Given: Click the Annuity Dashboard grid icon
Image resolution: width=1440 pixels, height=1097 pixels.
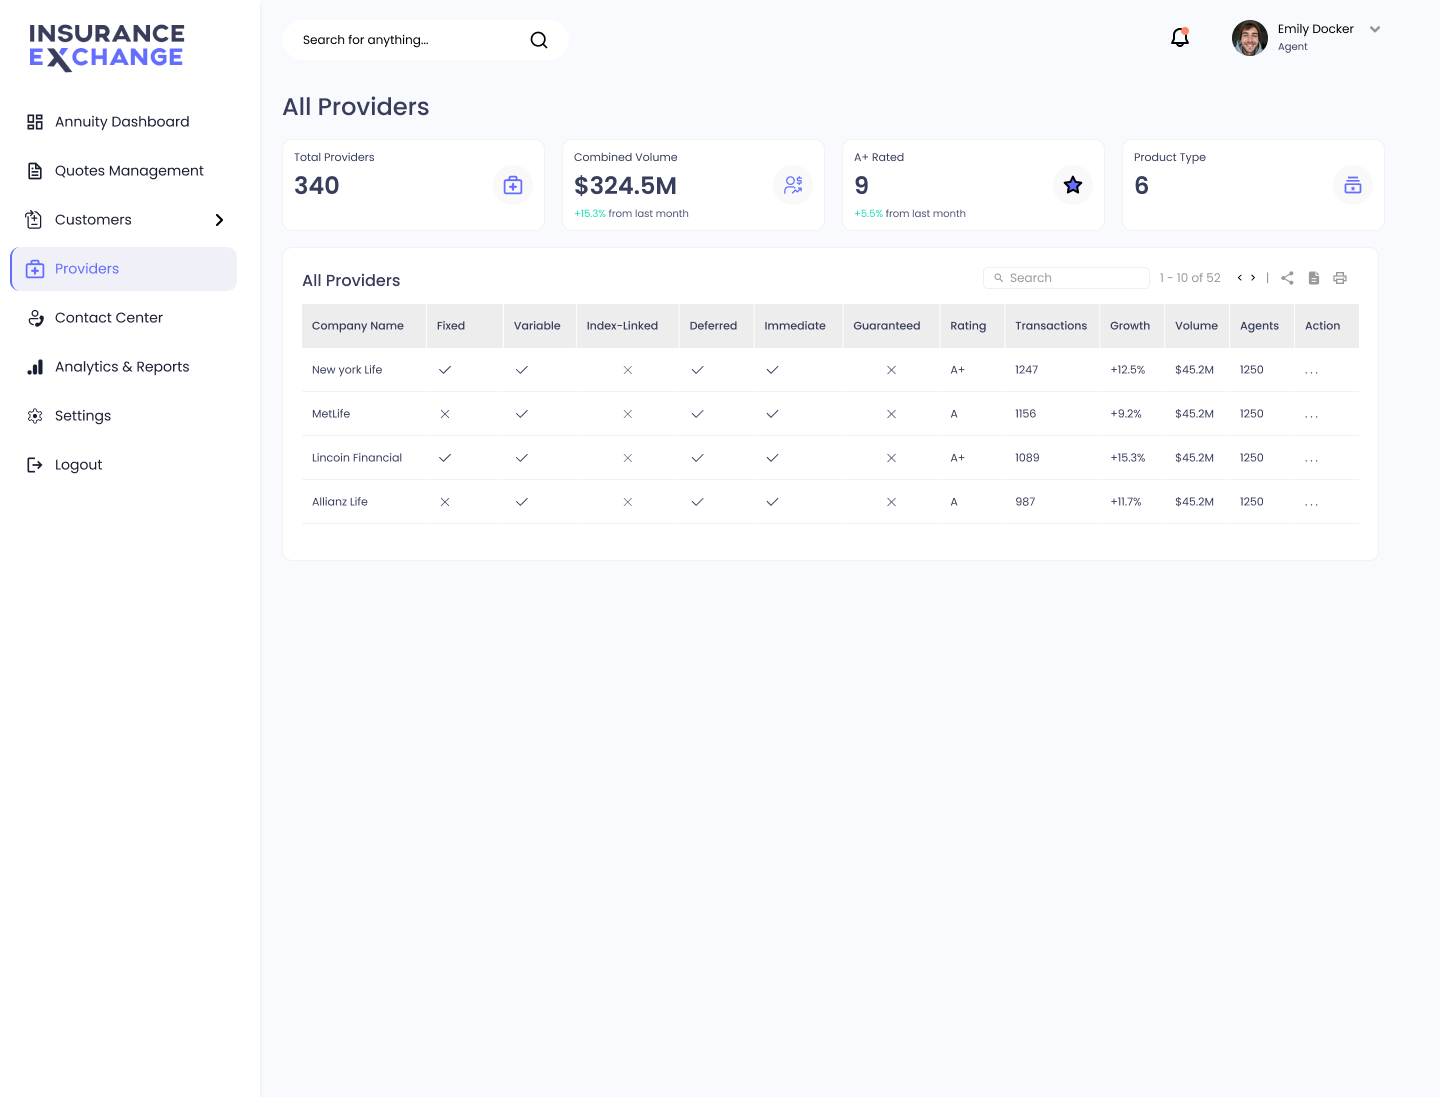Looking at the screenshot, I should click(35, 122).
